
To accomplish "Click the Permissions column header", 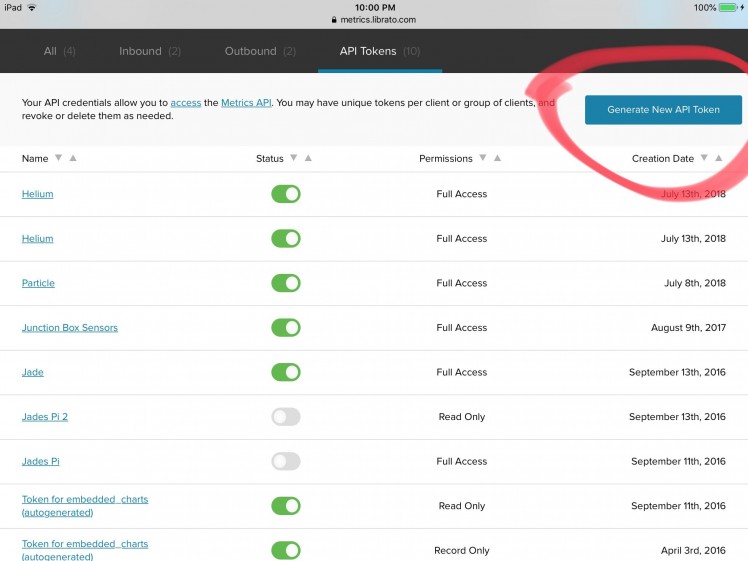I will click(446, 158).
